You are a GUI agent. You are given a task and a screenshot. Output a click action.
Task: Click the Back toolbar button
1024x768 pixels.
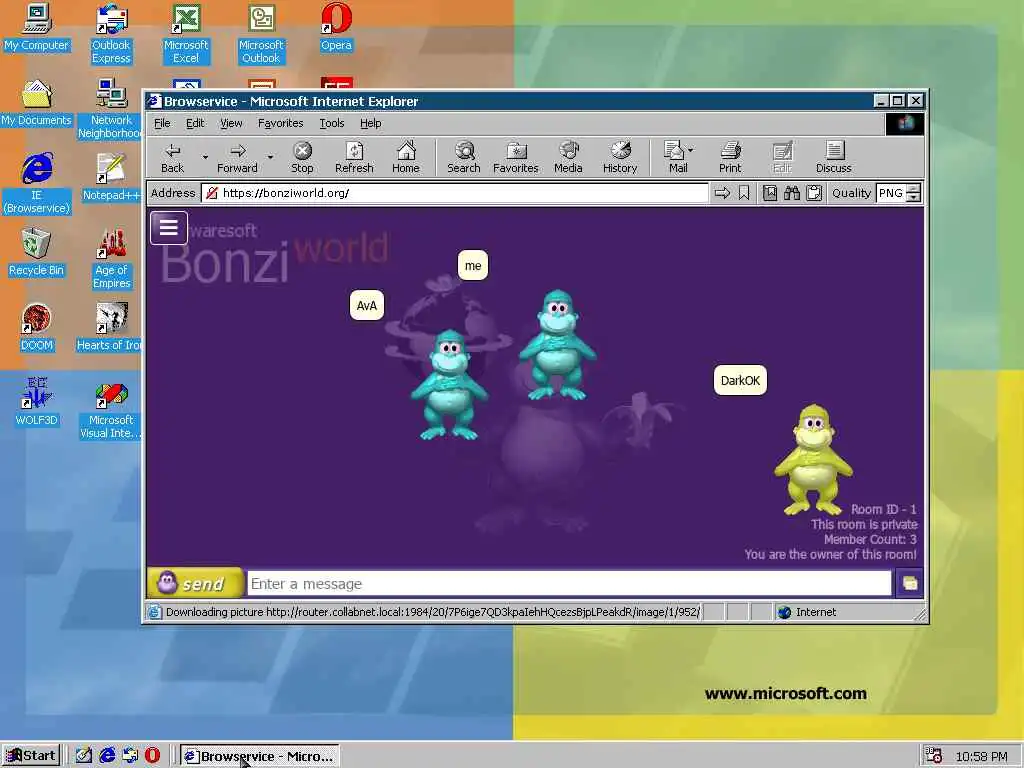[x=172, y=157]
